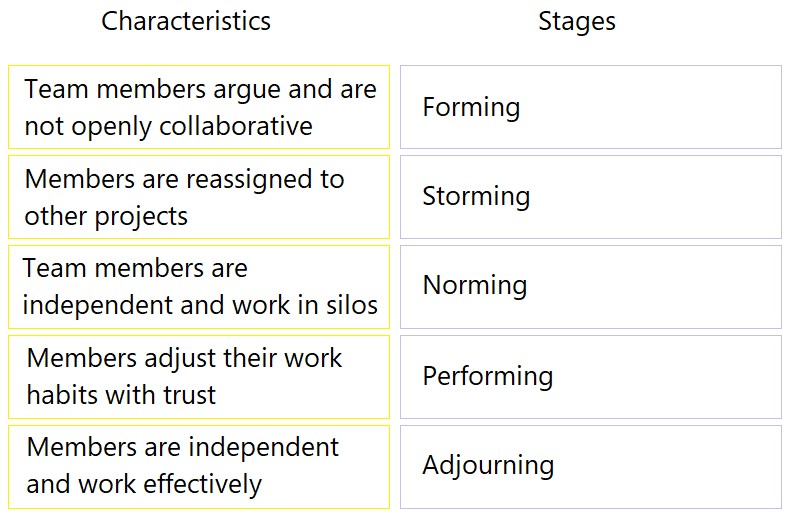
Task: Click the phrase 'other projects' in second card
Action: coord(106,217)
